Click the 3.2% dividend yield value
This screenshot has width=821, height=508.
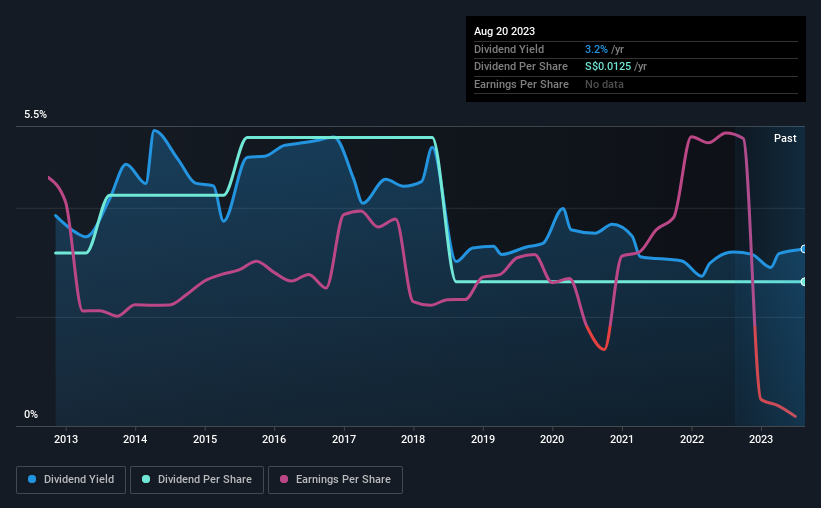click(x=596, y=49)
